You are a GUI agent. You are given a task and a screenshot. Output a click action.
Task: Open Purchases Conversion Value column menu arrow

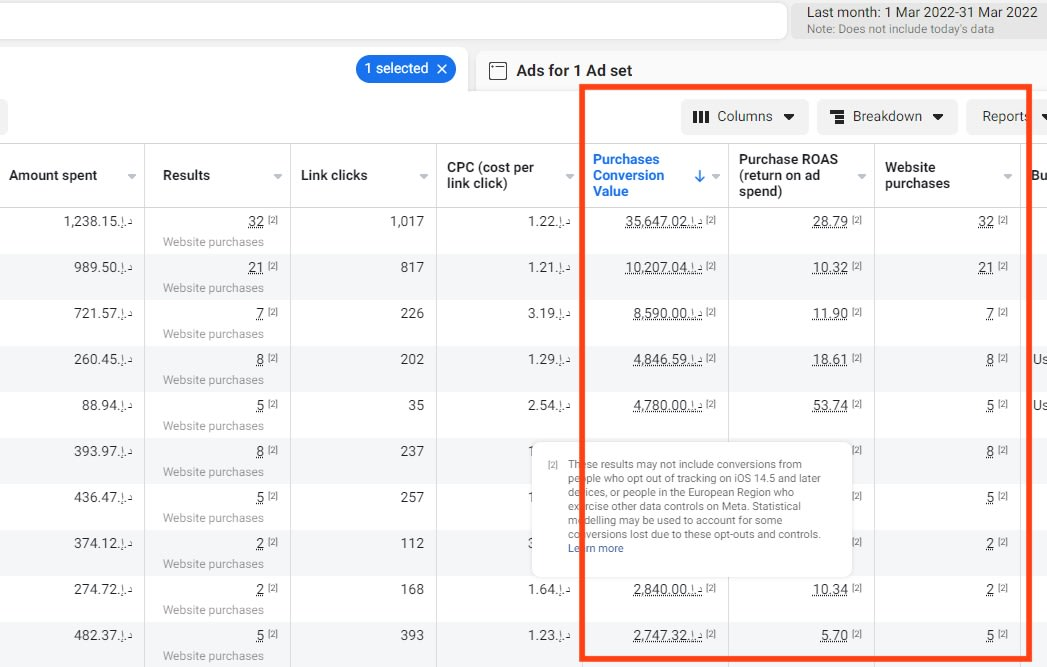click(716, 176)
